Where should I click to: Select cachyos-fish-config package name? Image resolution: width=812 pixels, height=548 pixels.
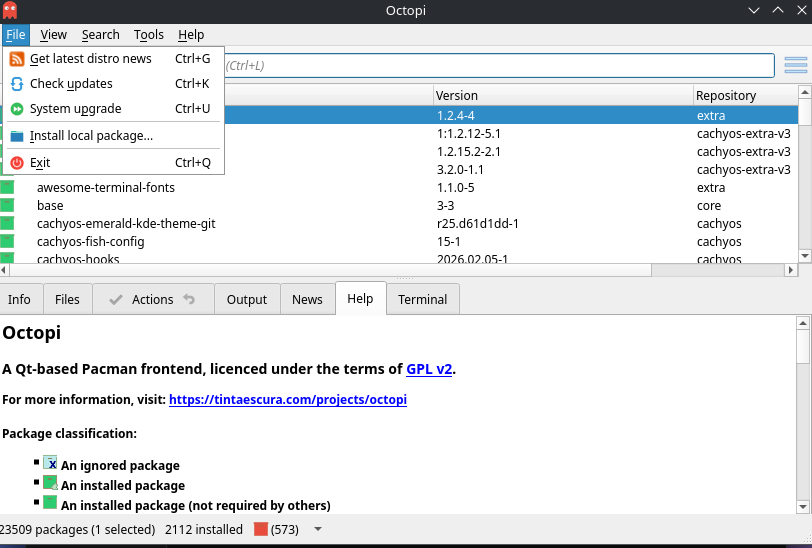tap(91, 242)
